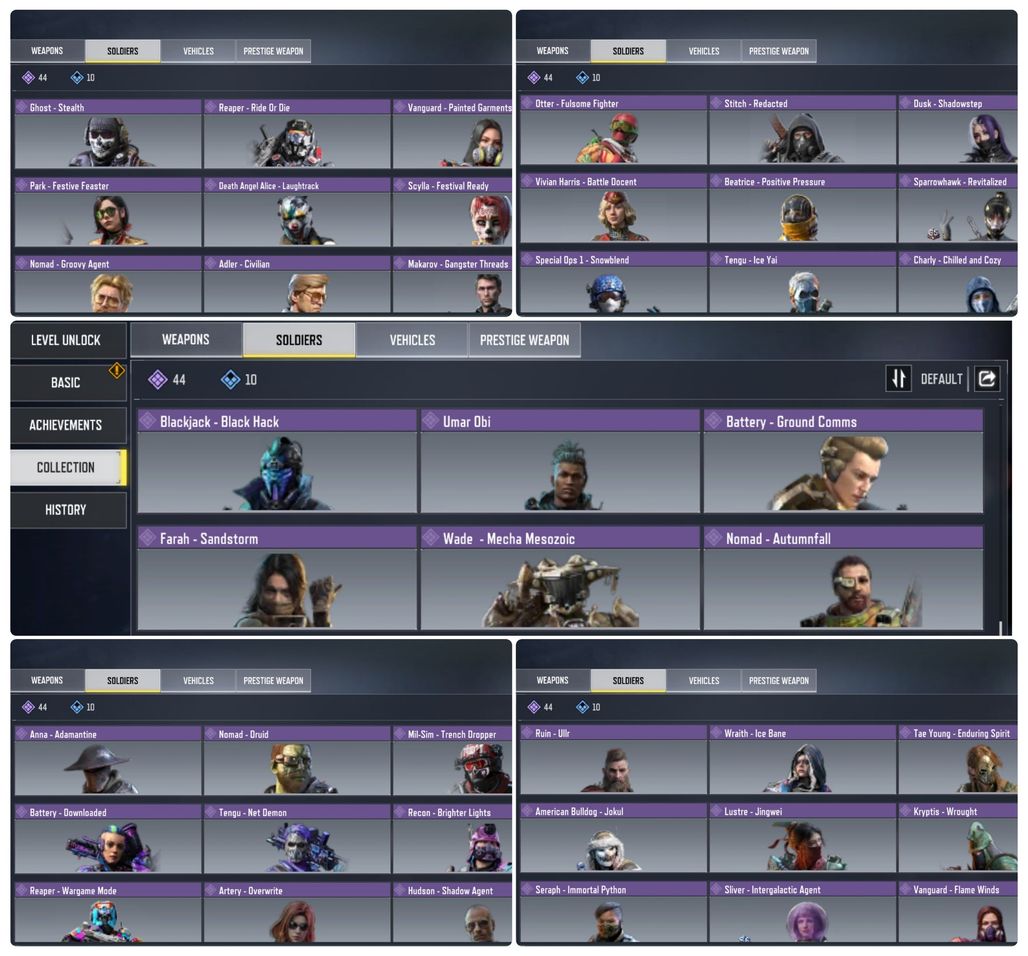
Task: Click the vertical scrollbar of soldier list
Action: [1000, 518]
